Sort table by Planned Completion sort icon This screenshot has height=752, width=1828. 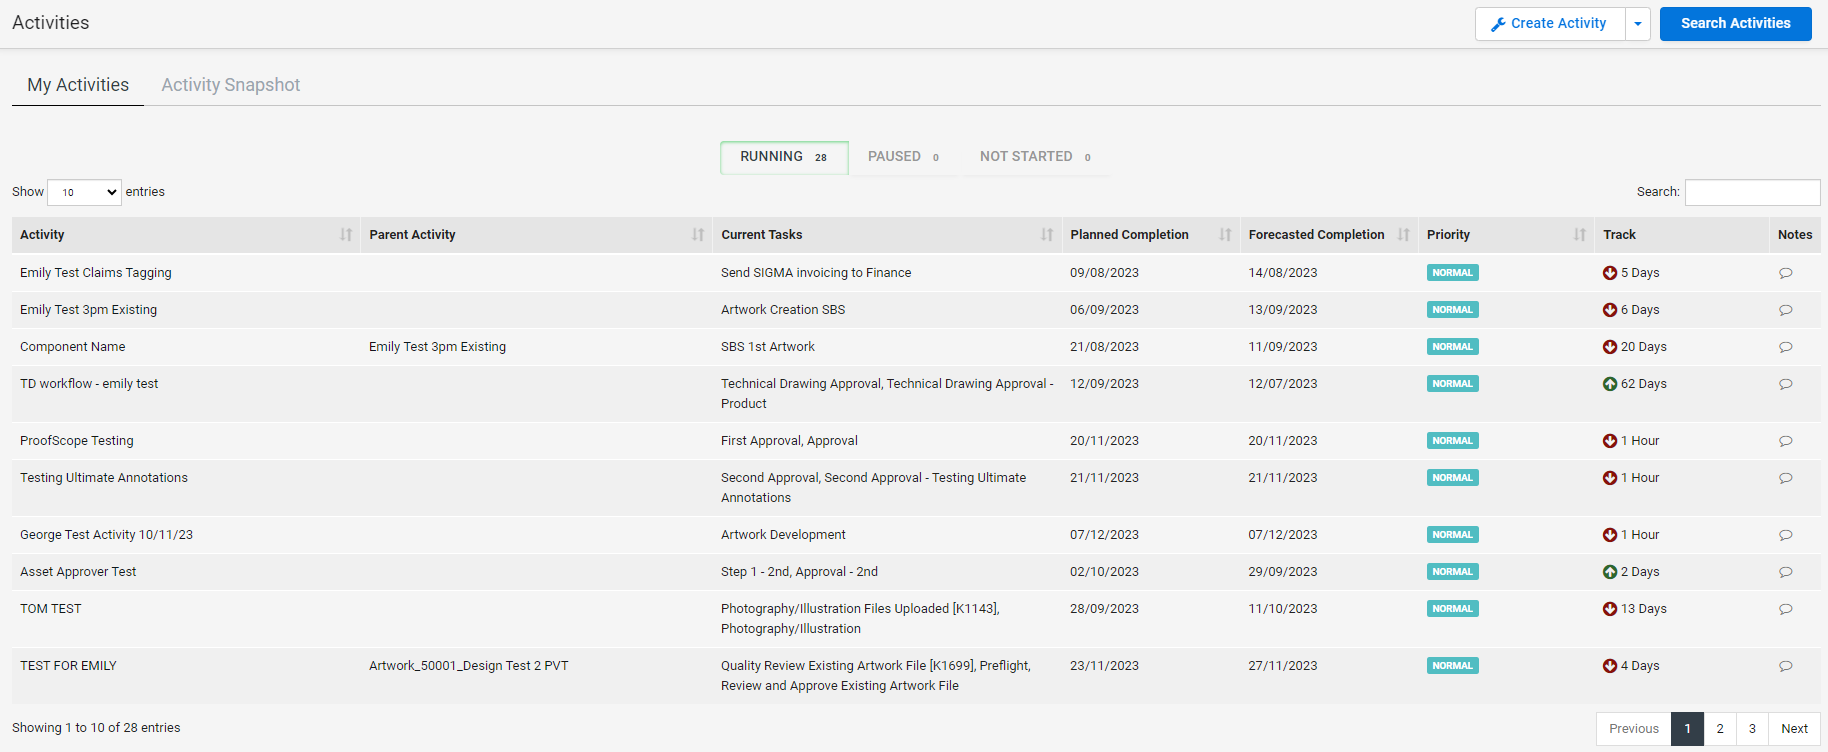(1225, 235)
